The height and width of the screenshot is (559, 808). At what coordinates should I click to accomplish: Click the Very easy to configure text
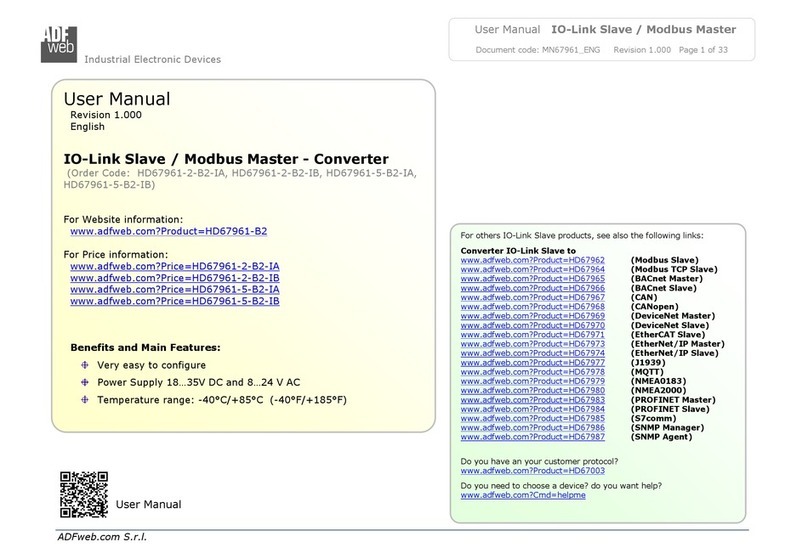click(x=152, y=365)
